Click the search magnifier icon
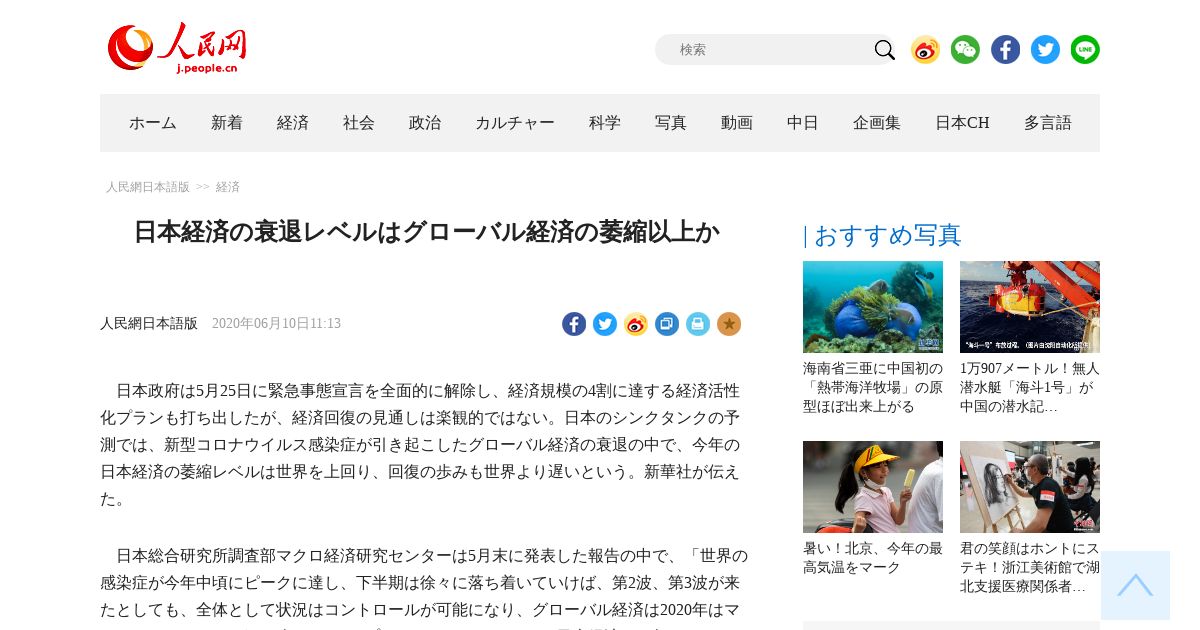Image resolution: width=1200 pixels, height=630 pixels. (884, 50)
